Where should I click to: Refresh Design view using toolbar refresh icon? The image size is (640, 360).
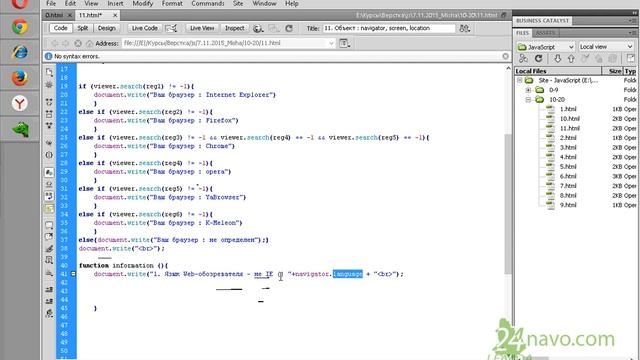point(289,28)
